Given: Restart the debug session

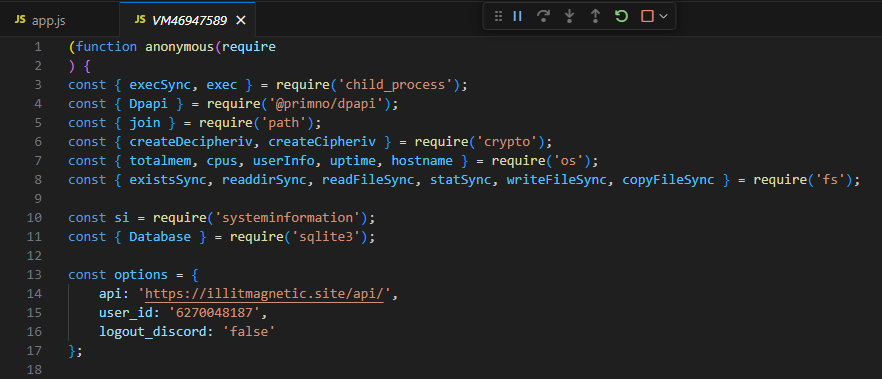Looking at the screenshot, I should [621, 16].
